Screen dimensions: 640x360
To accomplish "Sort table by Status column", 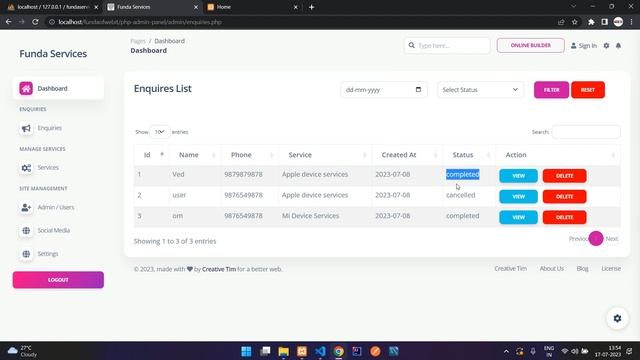I will click(x=469, y=155).
